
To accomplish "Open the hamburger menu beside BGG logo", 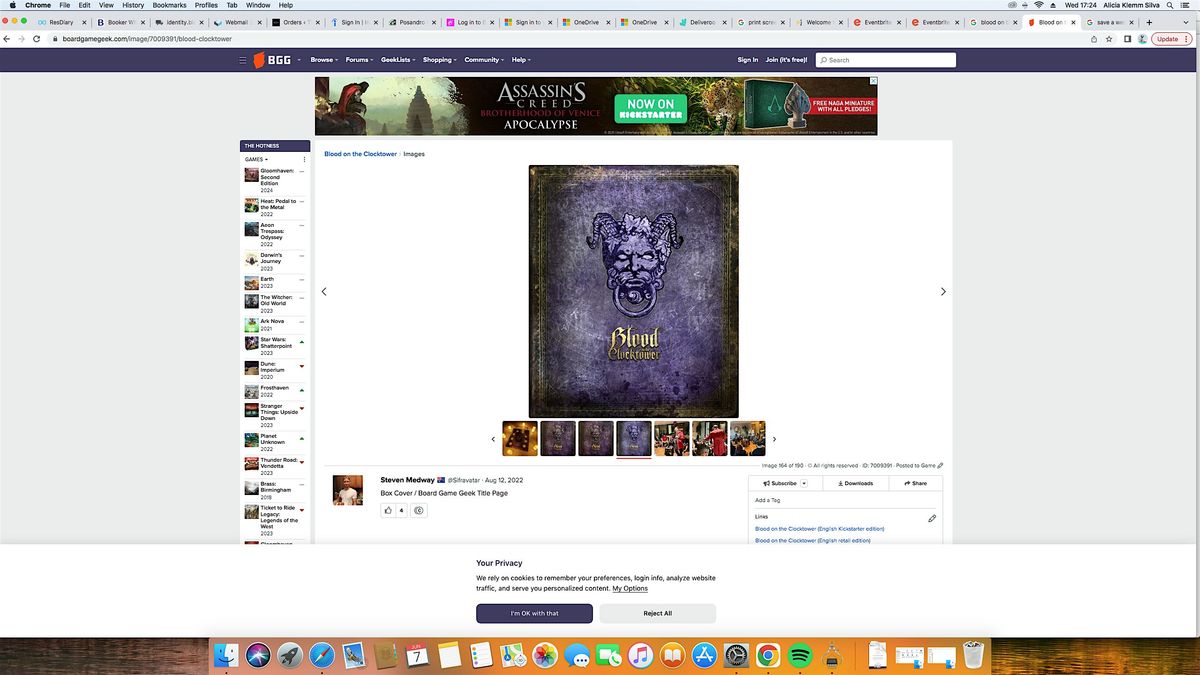I will (x=242, y=60).
